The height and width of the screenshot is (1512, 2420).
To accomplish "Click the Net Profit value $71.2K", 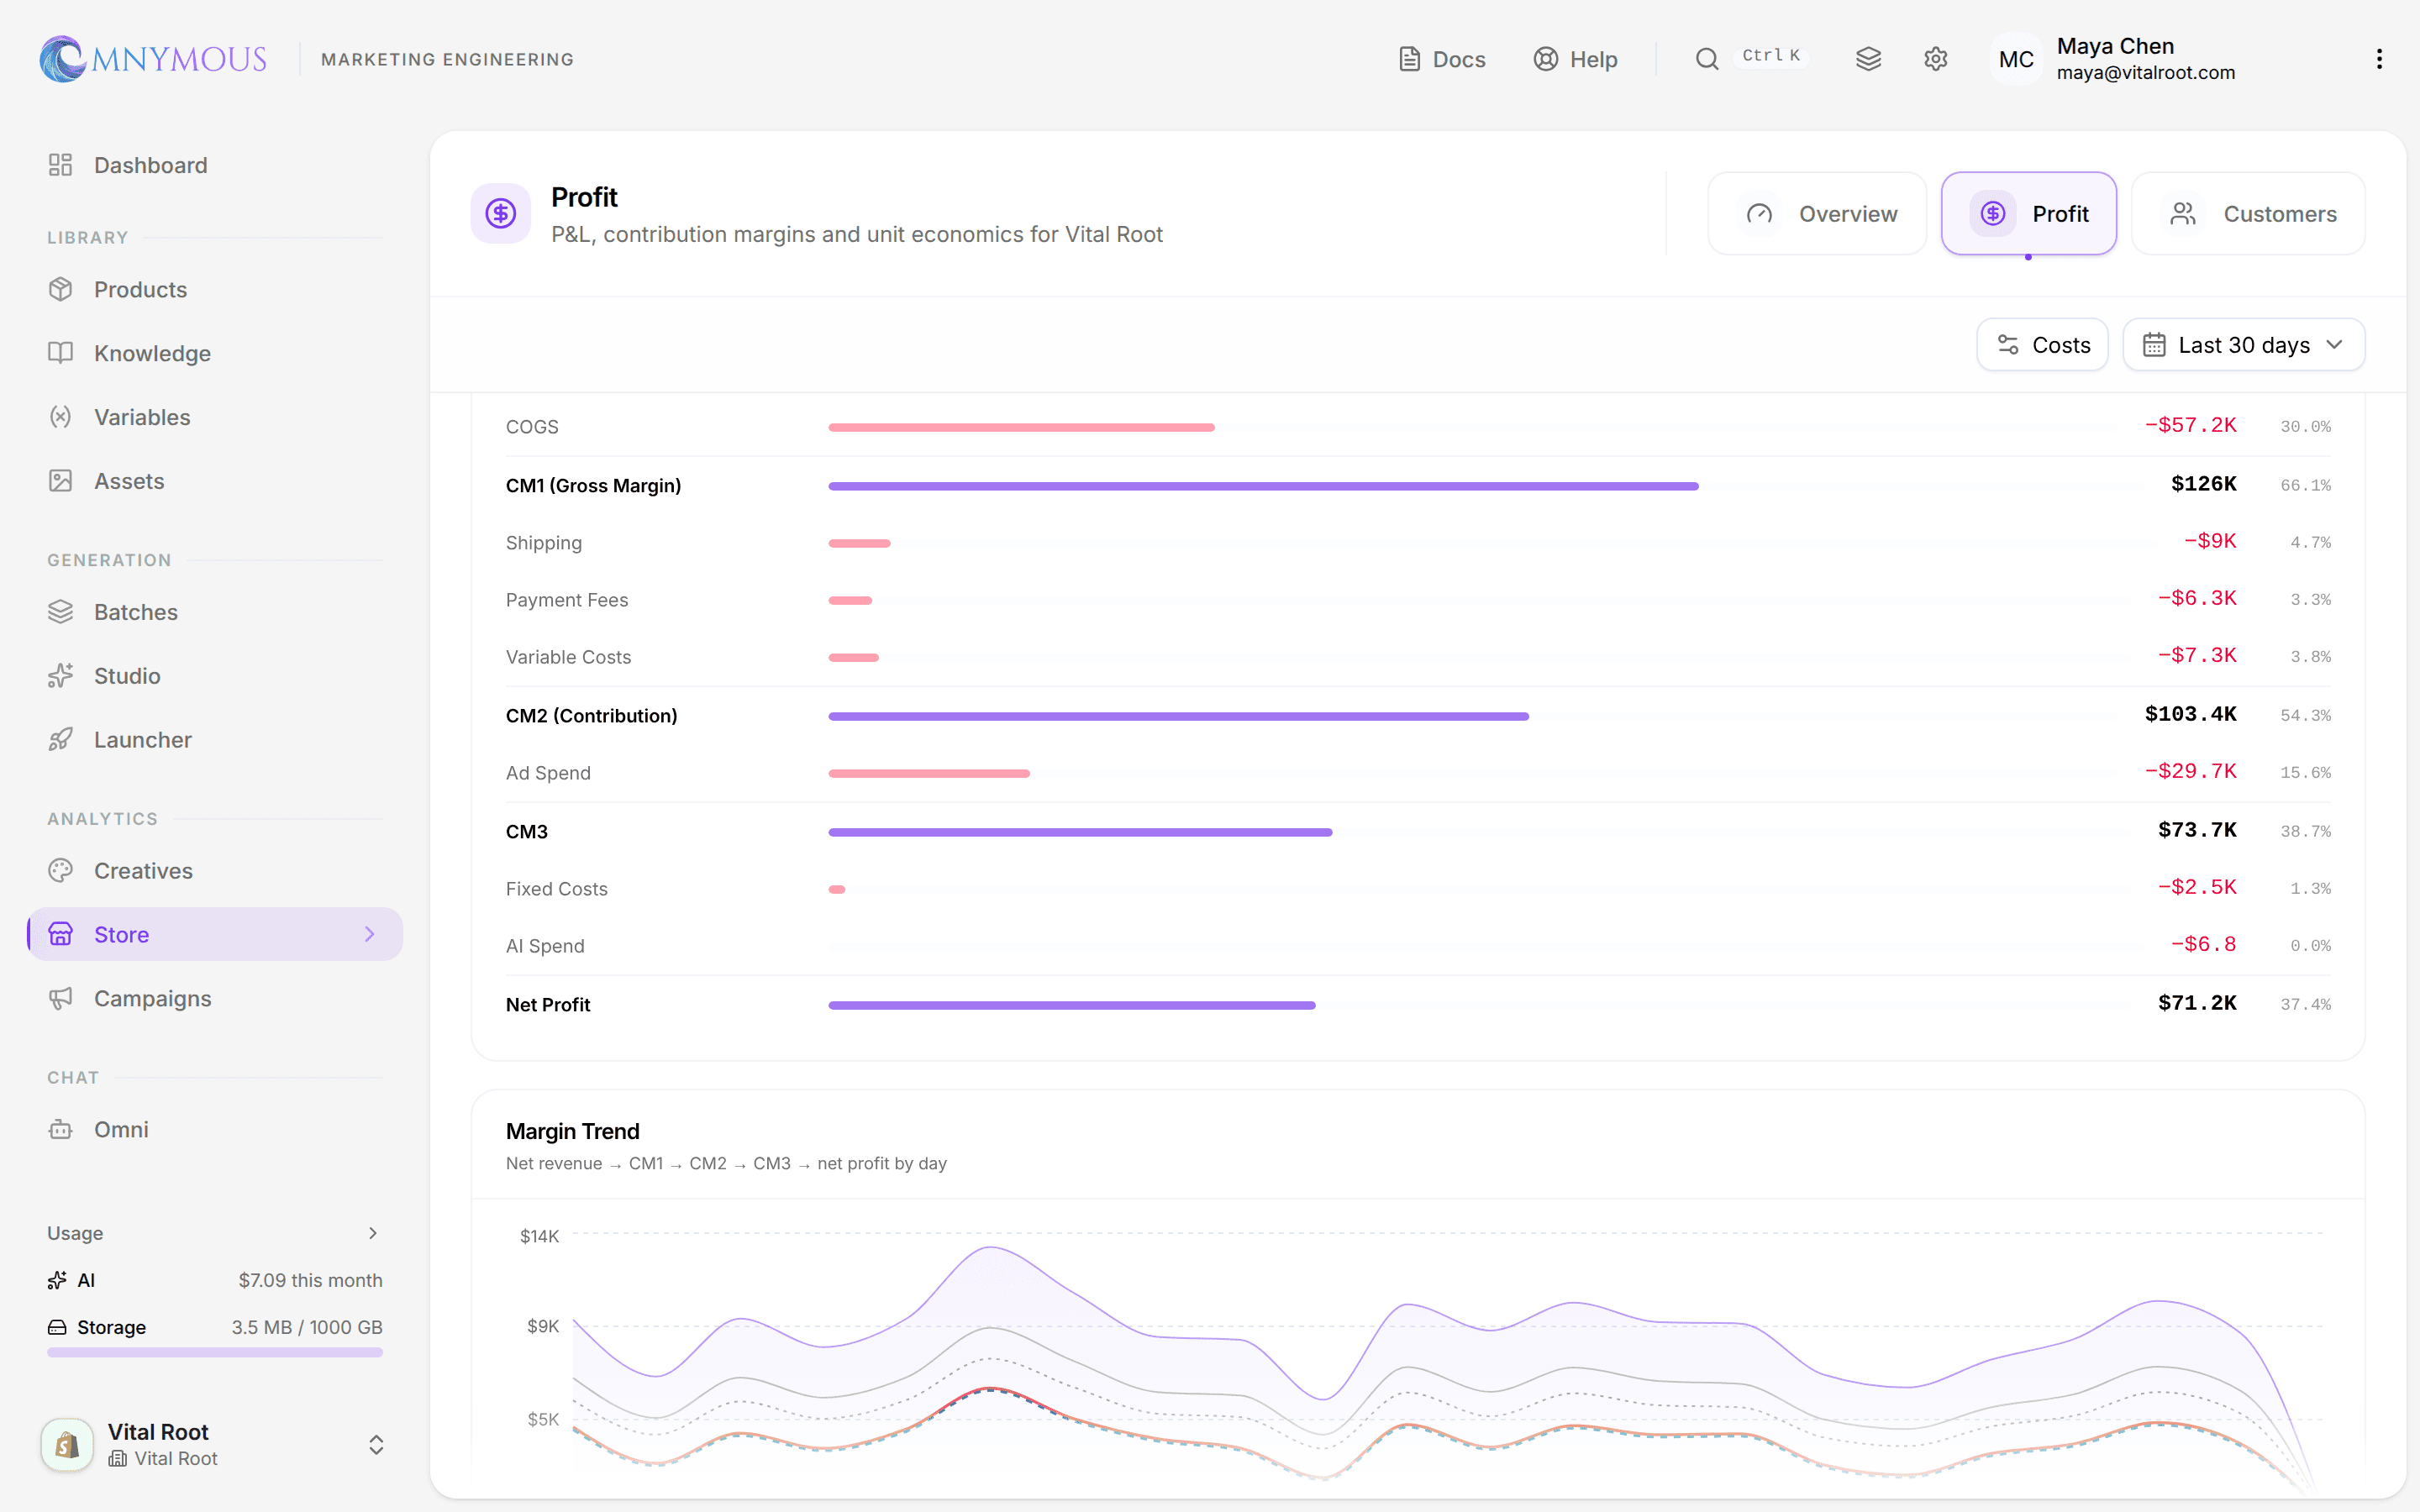I will point(2197,1003).
